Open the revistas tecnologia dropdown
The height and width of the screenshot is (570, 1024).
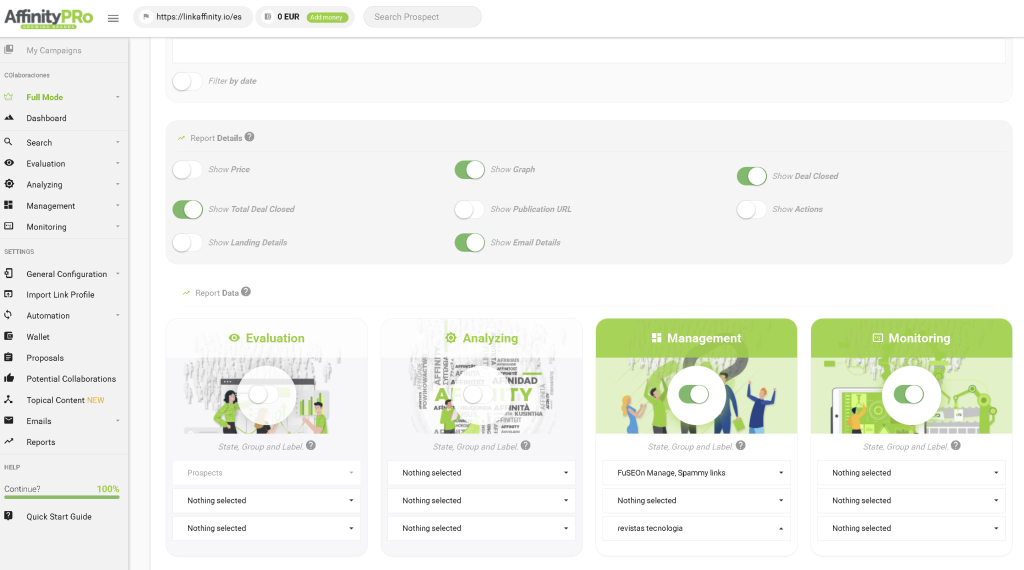tap(696, 528)
